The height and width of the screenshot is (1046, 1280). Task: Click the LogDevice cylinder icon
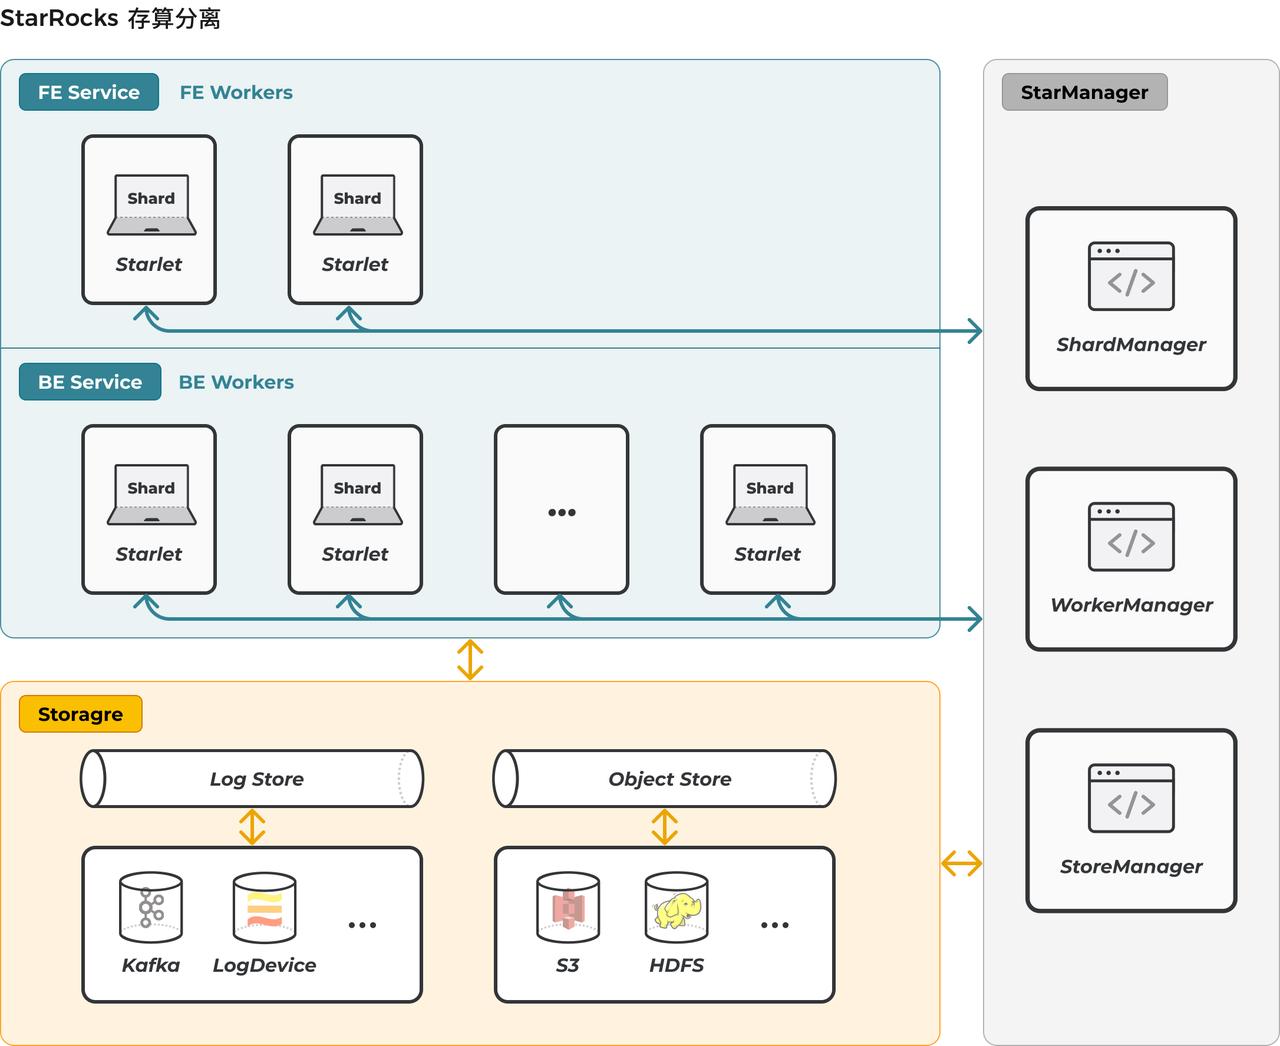pos(264,908)
